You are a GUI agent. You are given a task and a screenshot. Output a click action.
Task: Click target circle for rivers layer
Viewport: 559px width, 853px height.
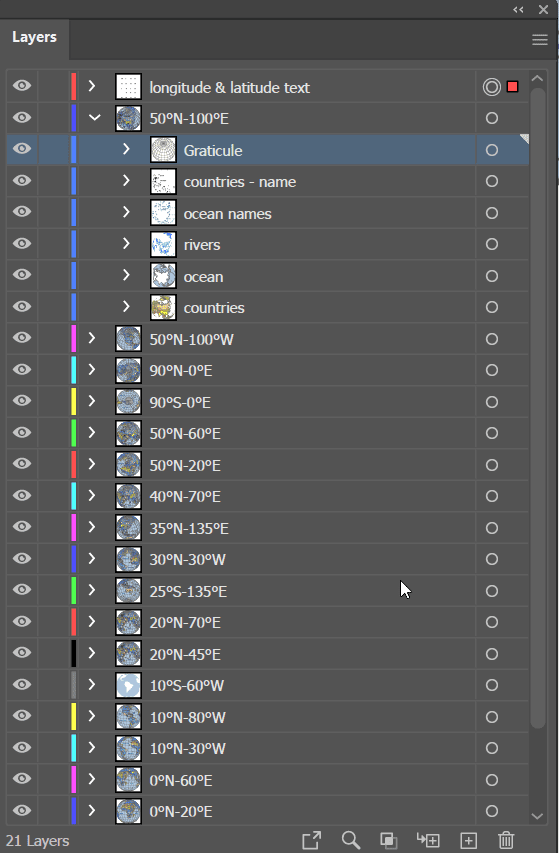coord(492,244)
